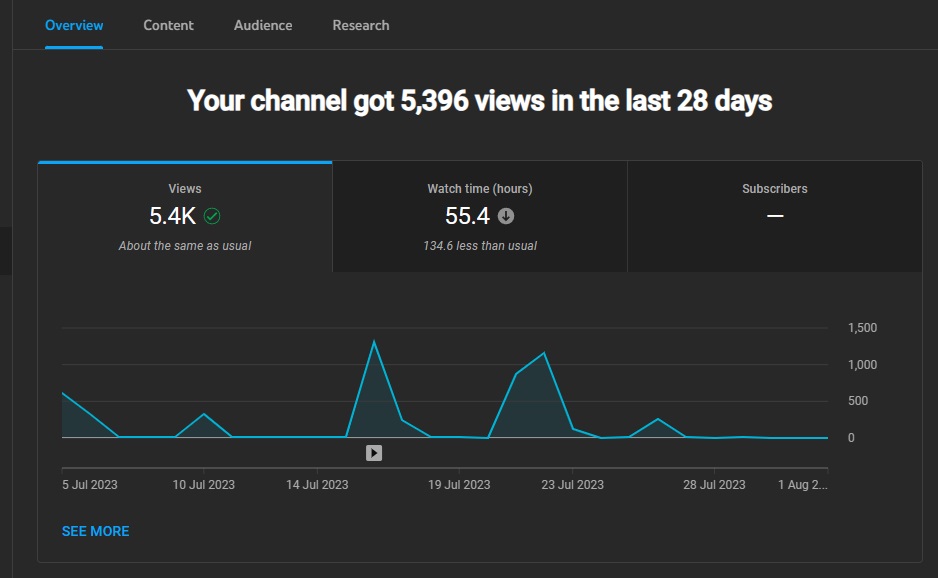Click the 5 Jul 2023 date label
Viewport: 938px width, 578px height.
click(x=90, y=485)
